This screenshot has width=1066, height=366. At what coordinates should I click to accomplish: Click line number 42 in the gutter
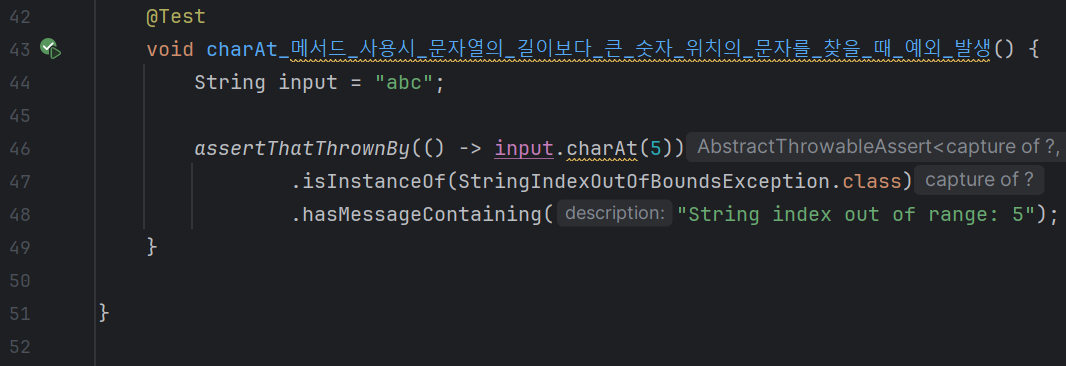pos(19,16)
